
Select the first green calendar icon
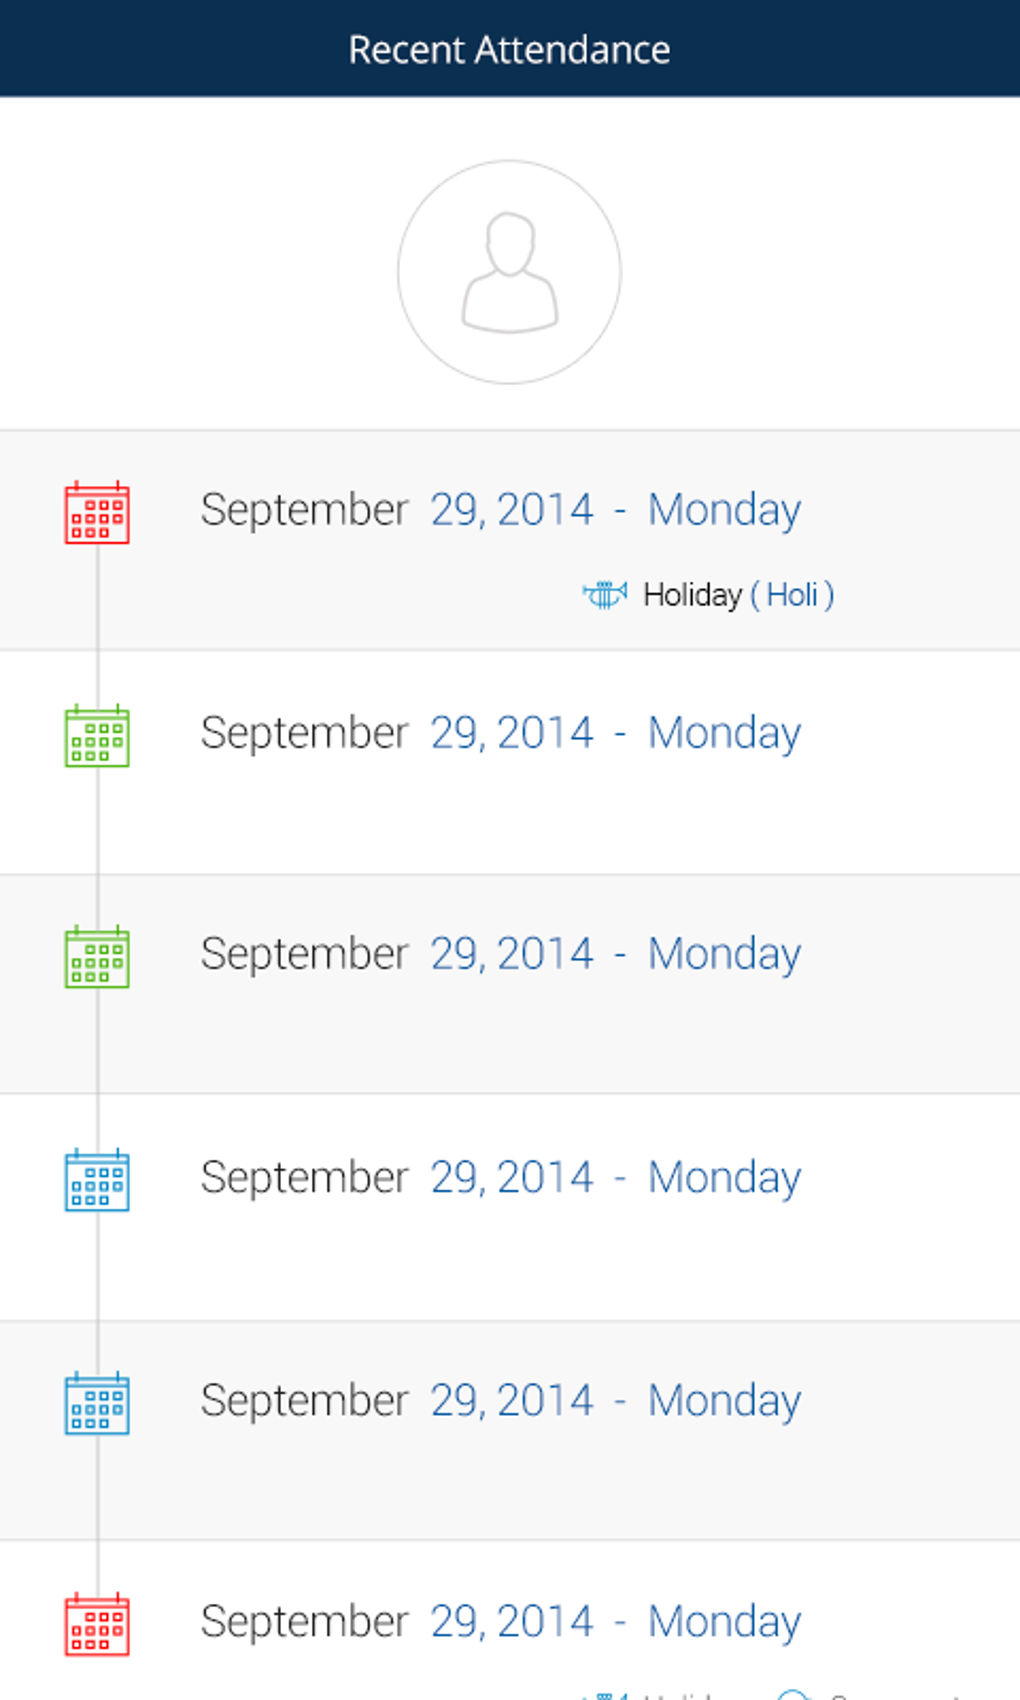coord(97,736)
